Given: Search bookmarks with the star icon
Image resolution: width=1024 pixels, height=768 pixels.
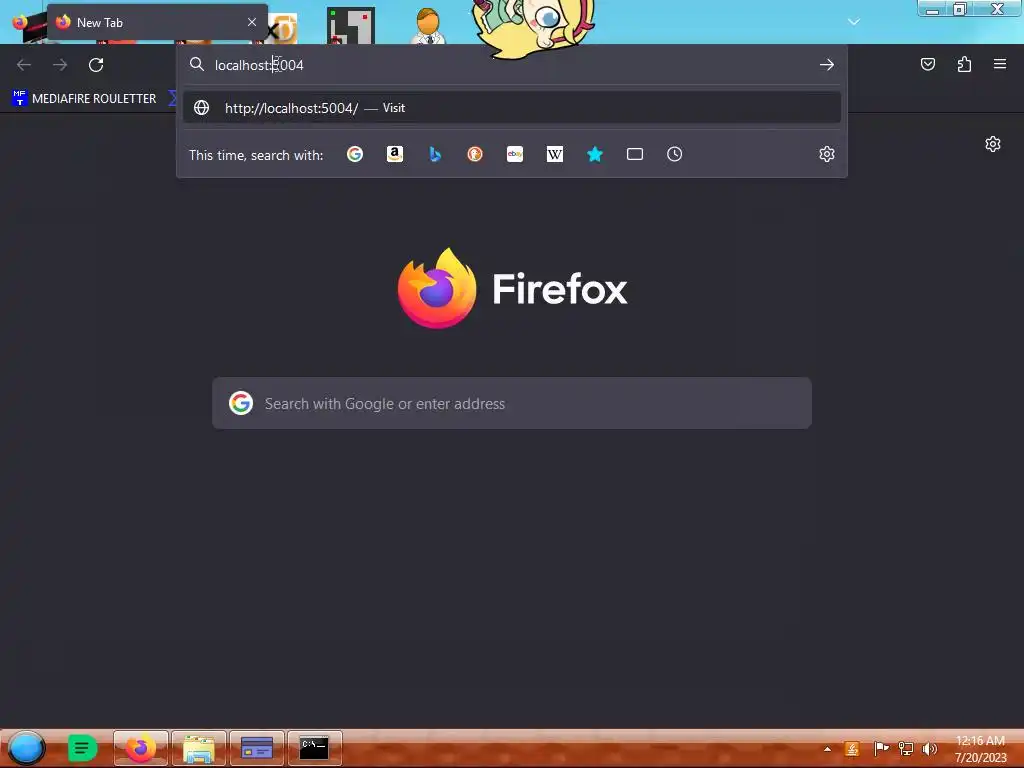Looking at the screenshot, I should (595, 154).
